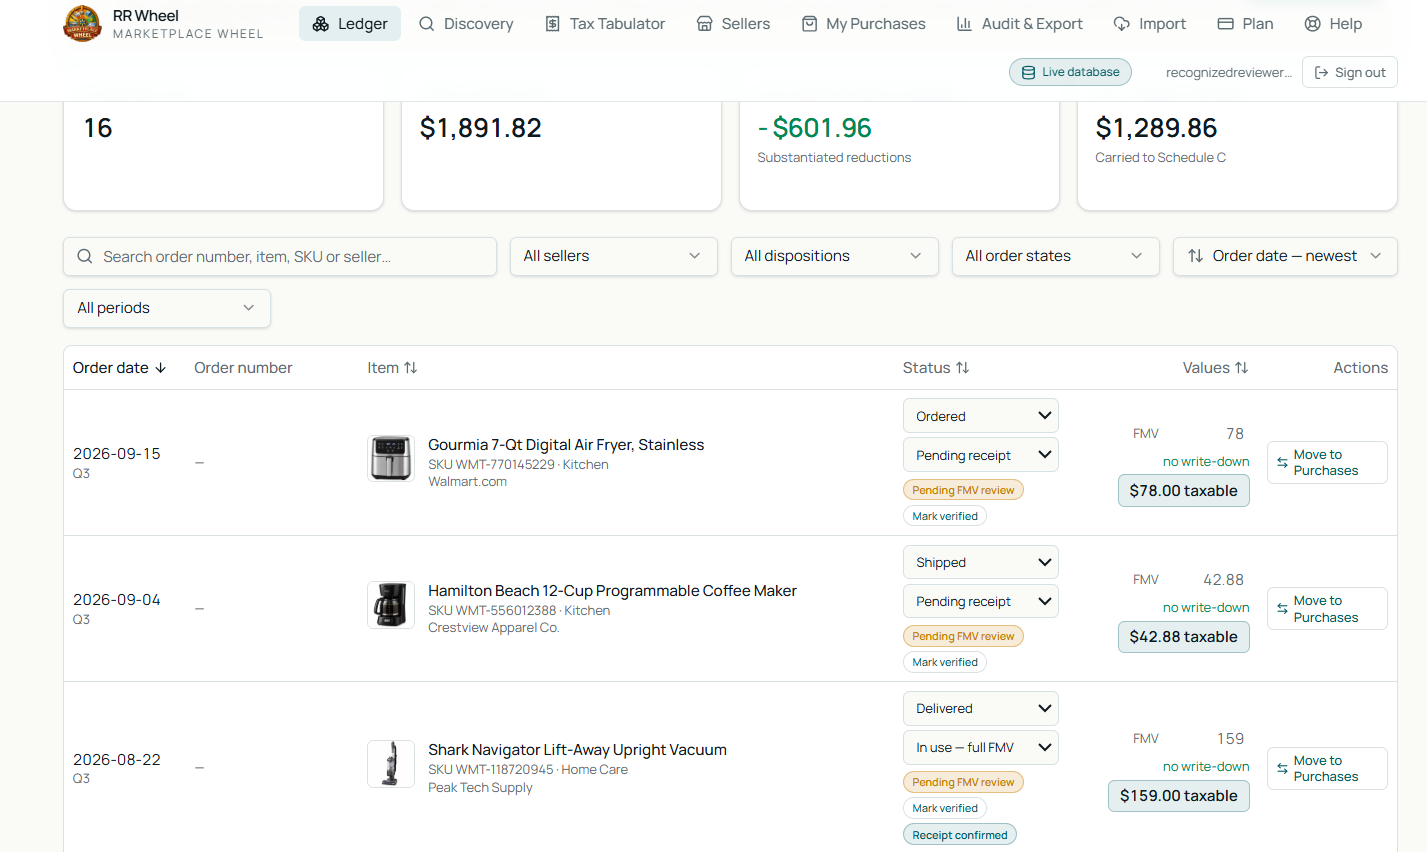
Task: Open the Tax Tabulator tab
Action: pyautogui.click(x=605, y=24)
